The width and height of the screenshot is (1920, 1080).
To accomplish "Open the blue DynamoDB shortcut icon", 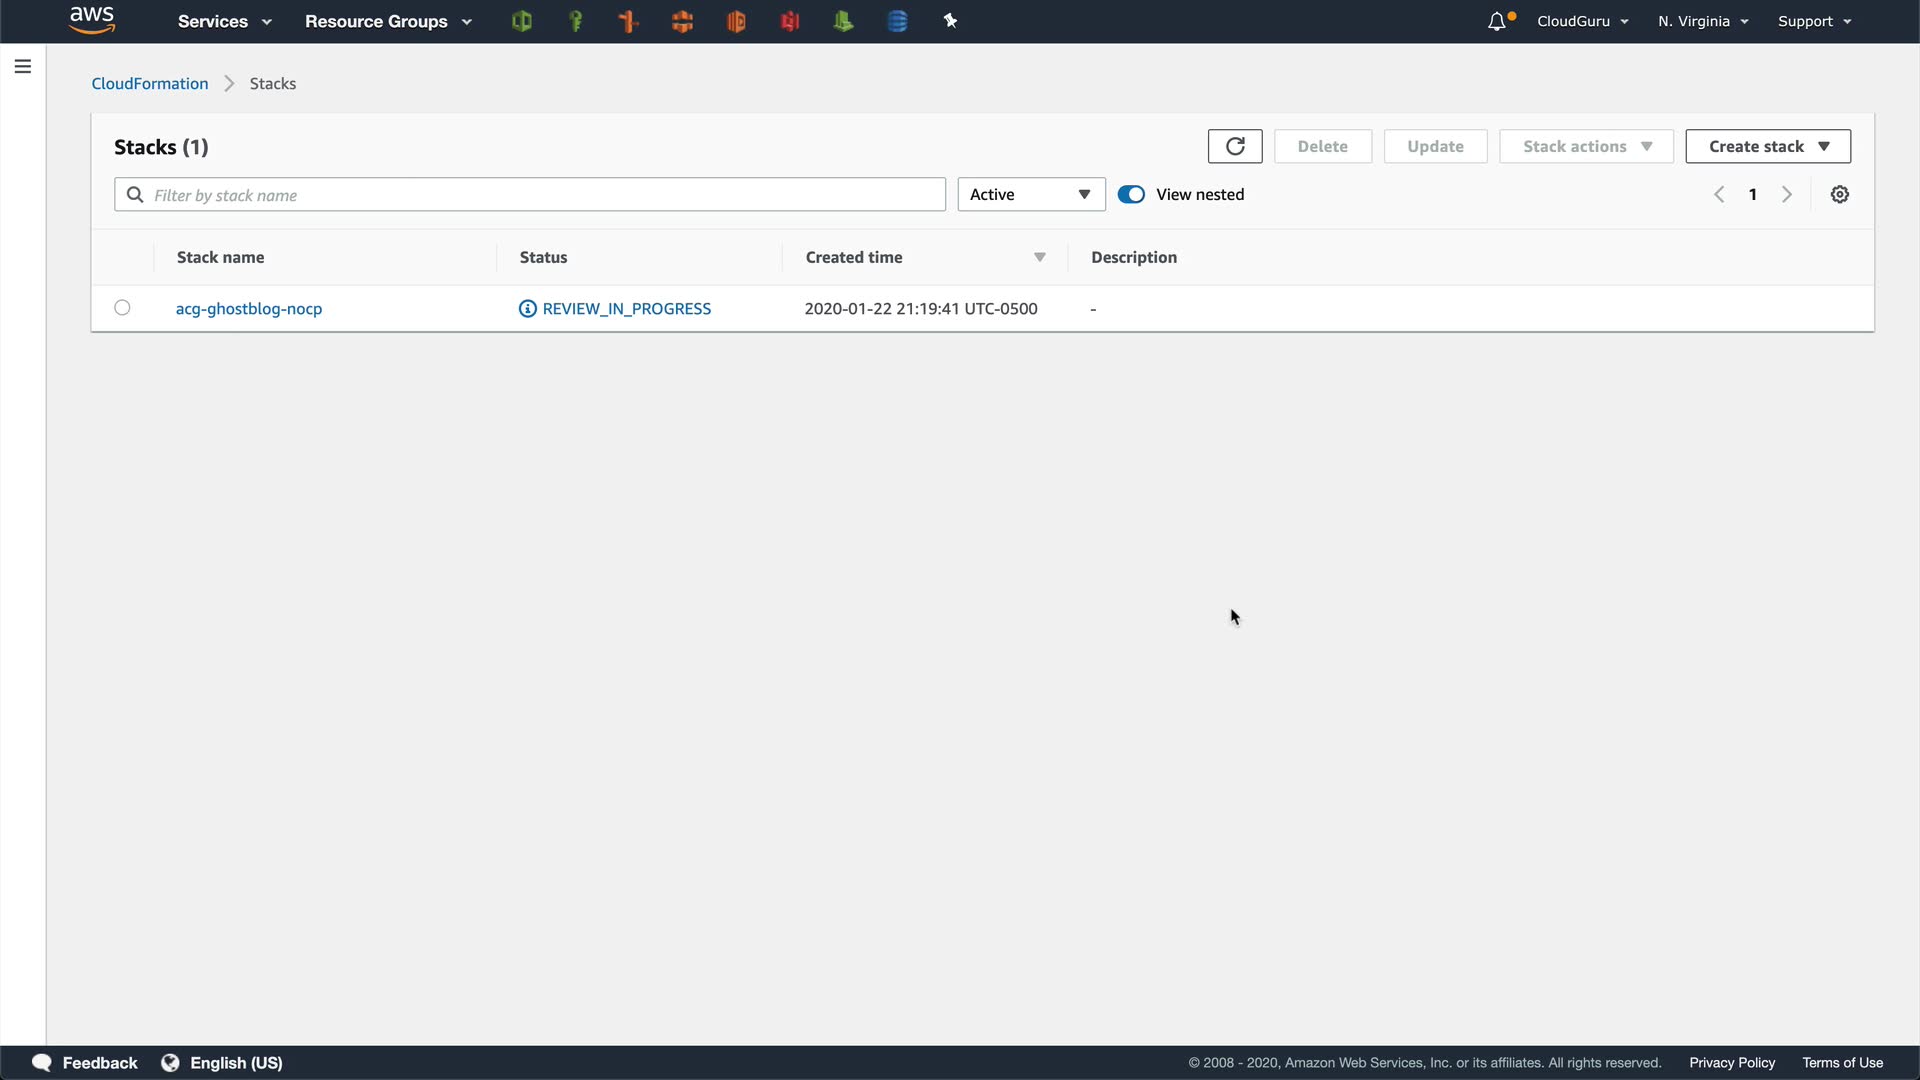I will [x=897, y=21].
